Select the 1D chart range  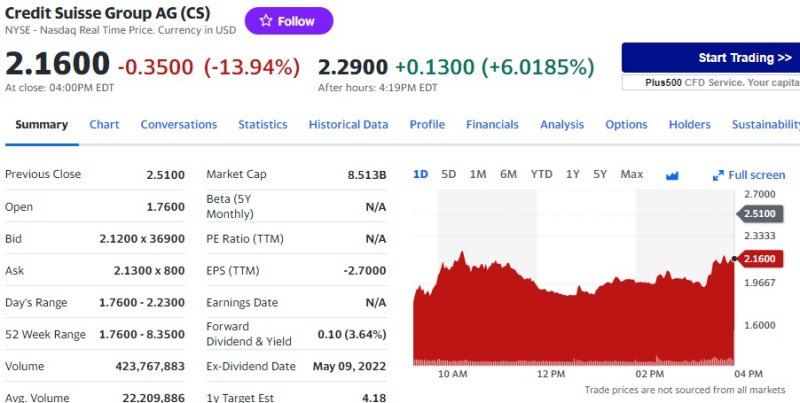pos(421,174)
